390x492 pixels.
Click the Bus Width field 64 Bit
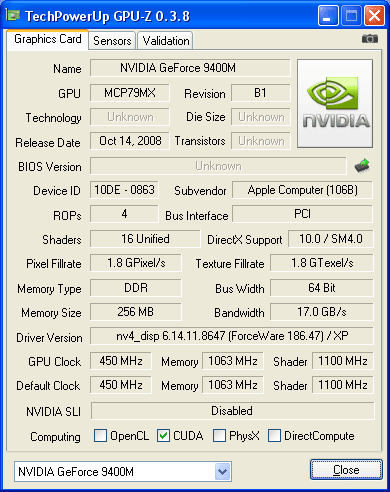pyautogui.click(x=322, y=288)
